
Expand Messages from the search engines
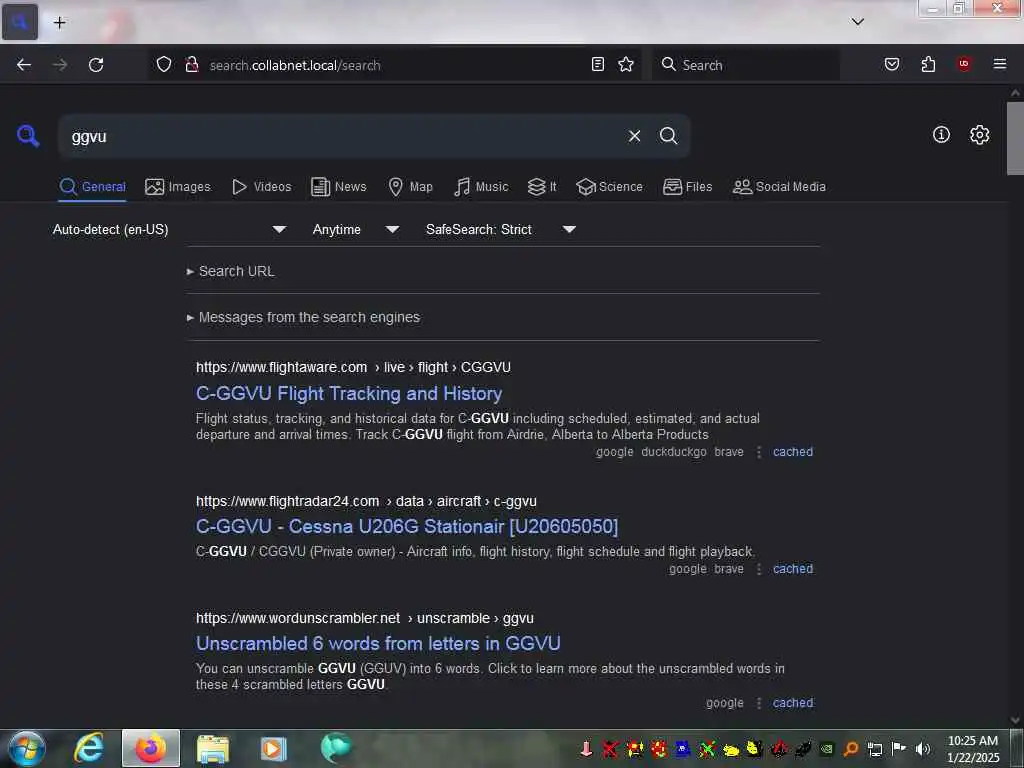[x=304, y=317]
